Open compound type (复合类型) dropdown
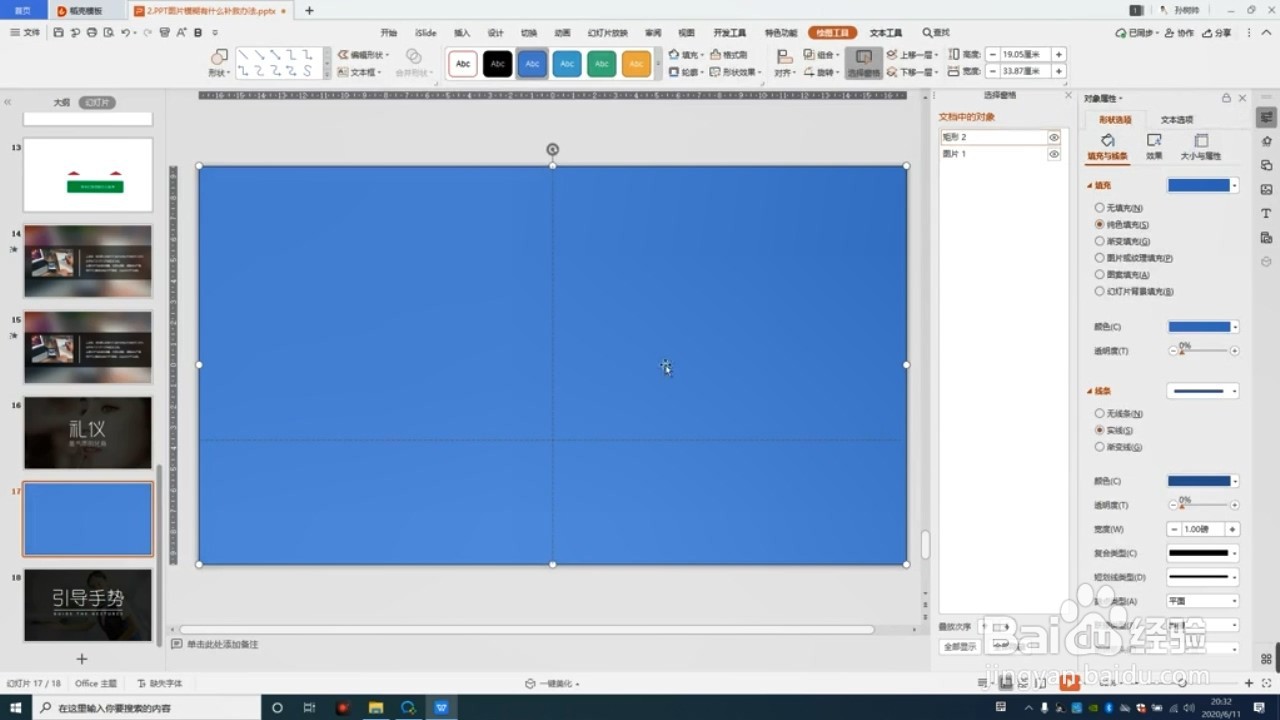This screenshot has height=720, width=1280. click(x=1203, y=553)
